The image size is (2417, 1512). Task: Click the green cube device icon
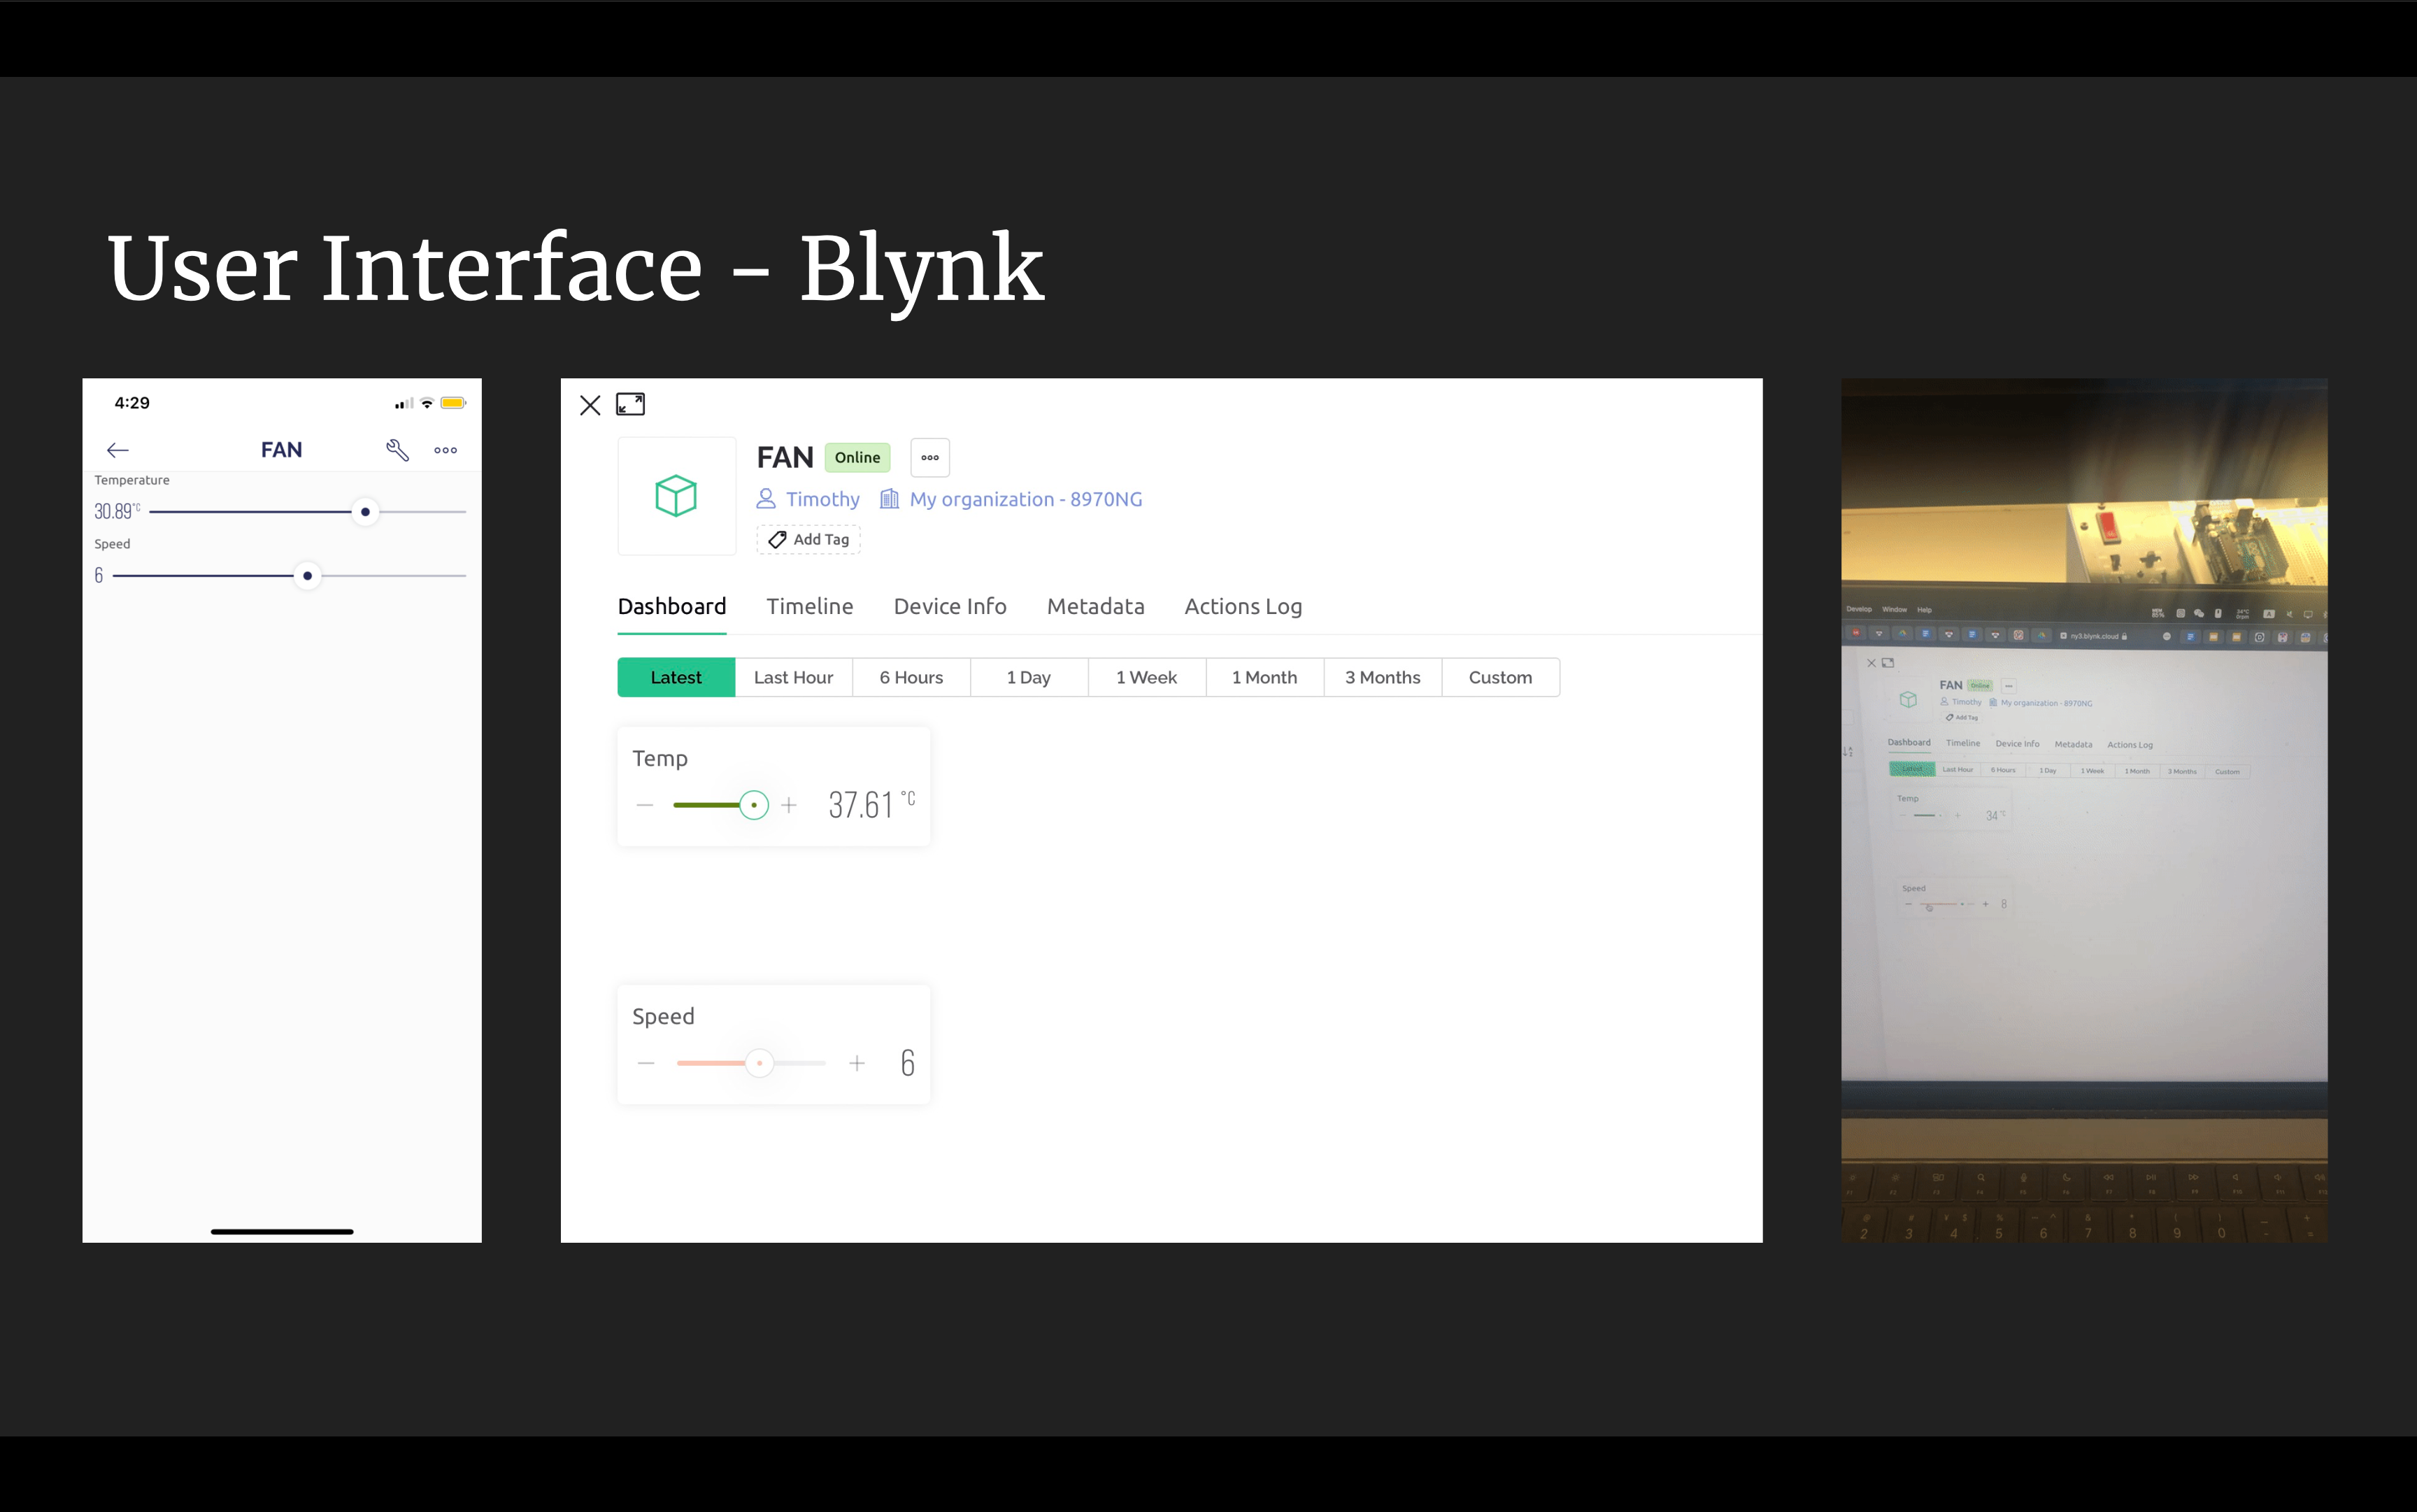coord(676,496)
